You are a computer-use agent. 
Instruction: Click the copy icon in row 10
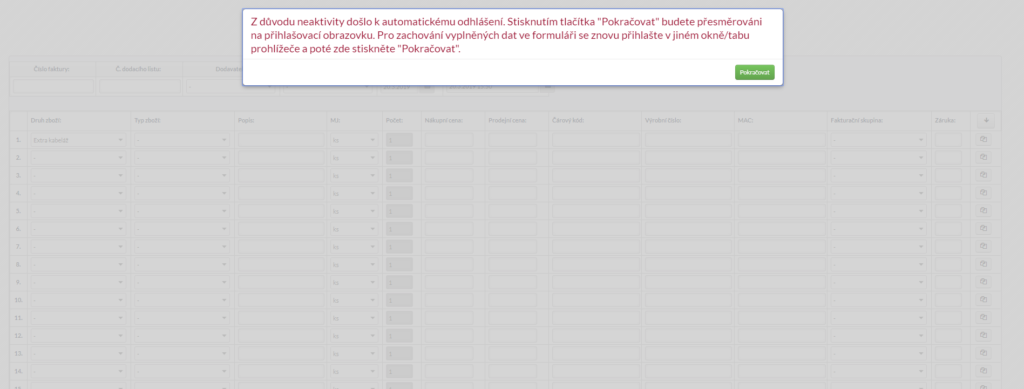pyautogui.click(x=985, y=300)
